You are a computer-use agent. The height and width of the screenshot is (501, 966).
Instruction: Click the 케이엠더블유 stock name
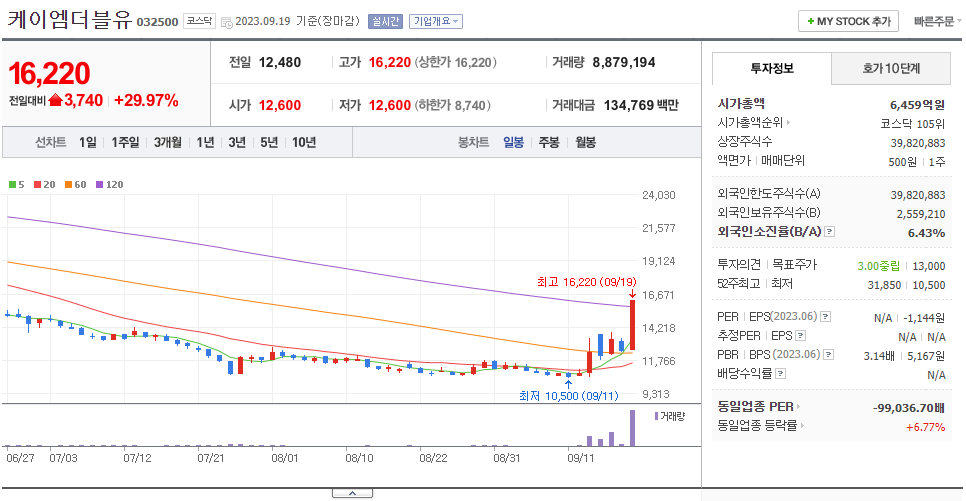70,20
